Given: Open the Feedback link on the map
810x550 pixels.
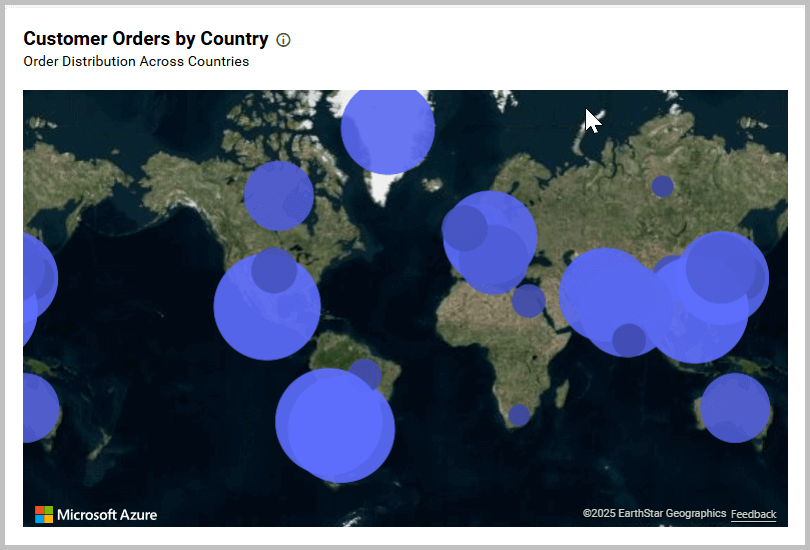Looking at the screenshot, I should (753, 514).
